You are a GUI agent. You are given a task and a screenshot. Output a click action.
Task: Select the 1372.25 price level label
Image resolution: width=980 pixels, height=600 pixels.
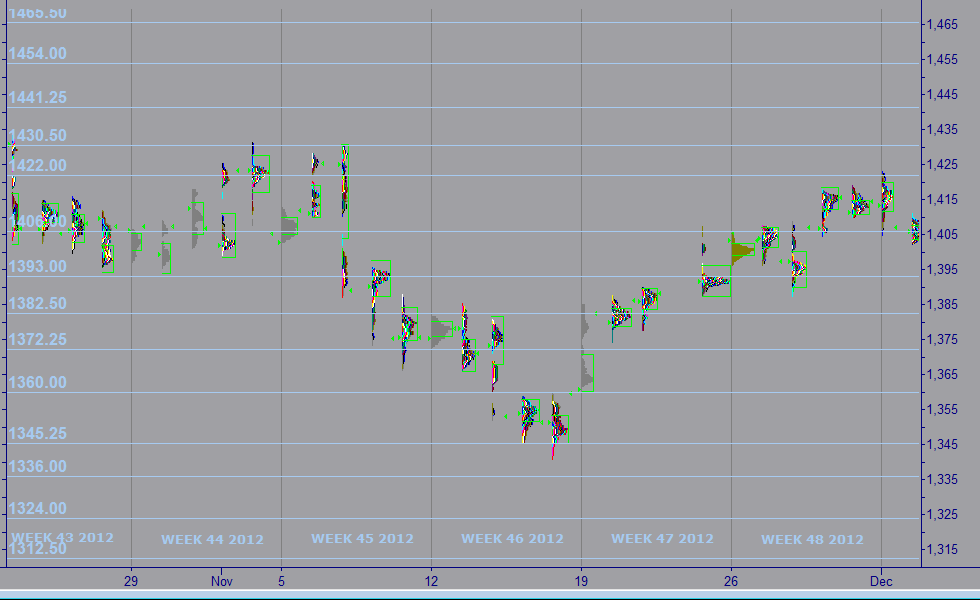point(38,340)
